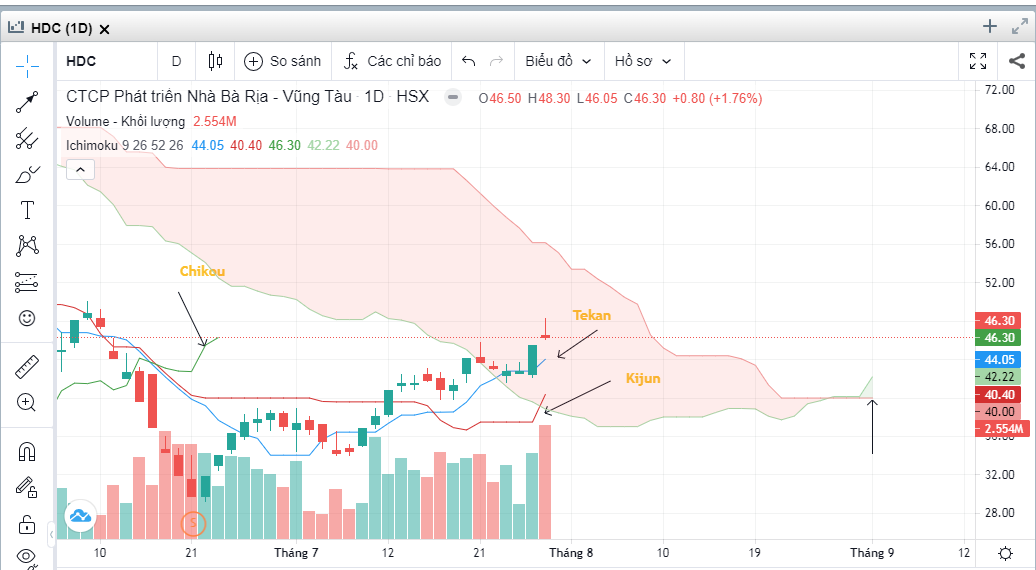The image size is (1036, 570).
Task: Click the zoom in magnifier tool
Action: 27,402
